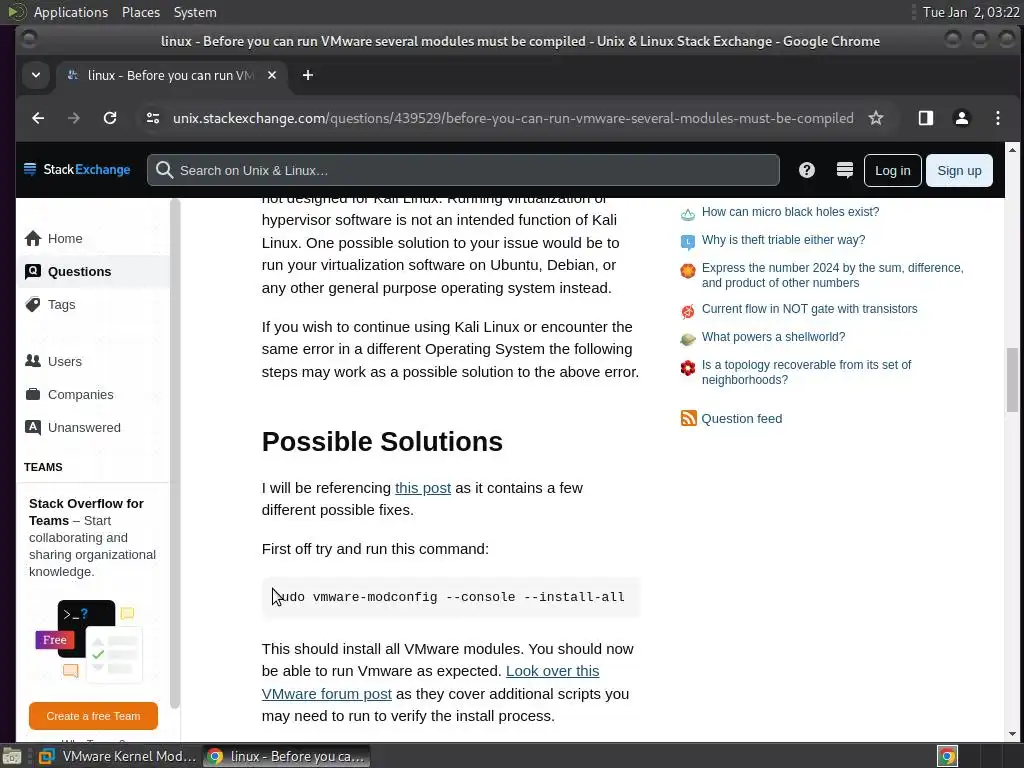Expand the tab search dropdown chevron
Screen dimensions: 1024x768
click(x=36, y=75)
